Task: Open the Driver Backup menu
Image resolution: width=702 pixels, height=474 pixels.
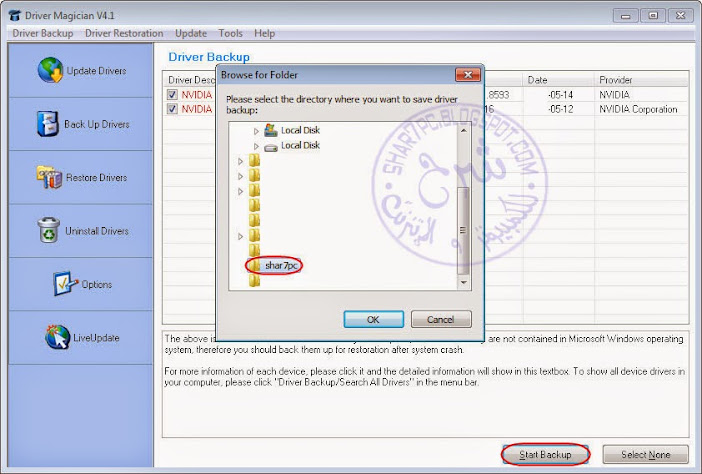Action: (x=43, y=33)
